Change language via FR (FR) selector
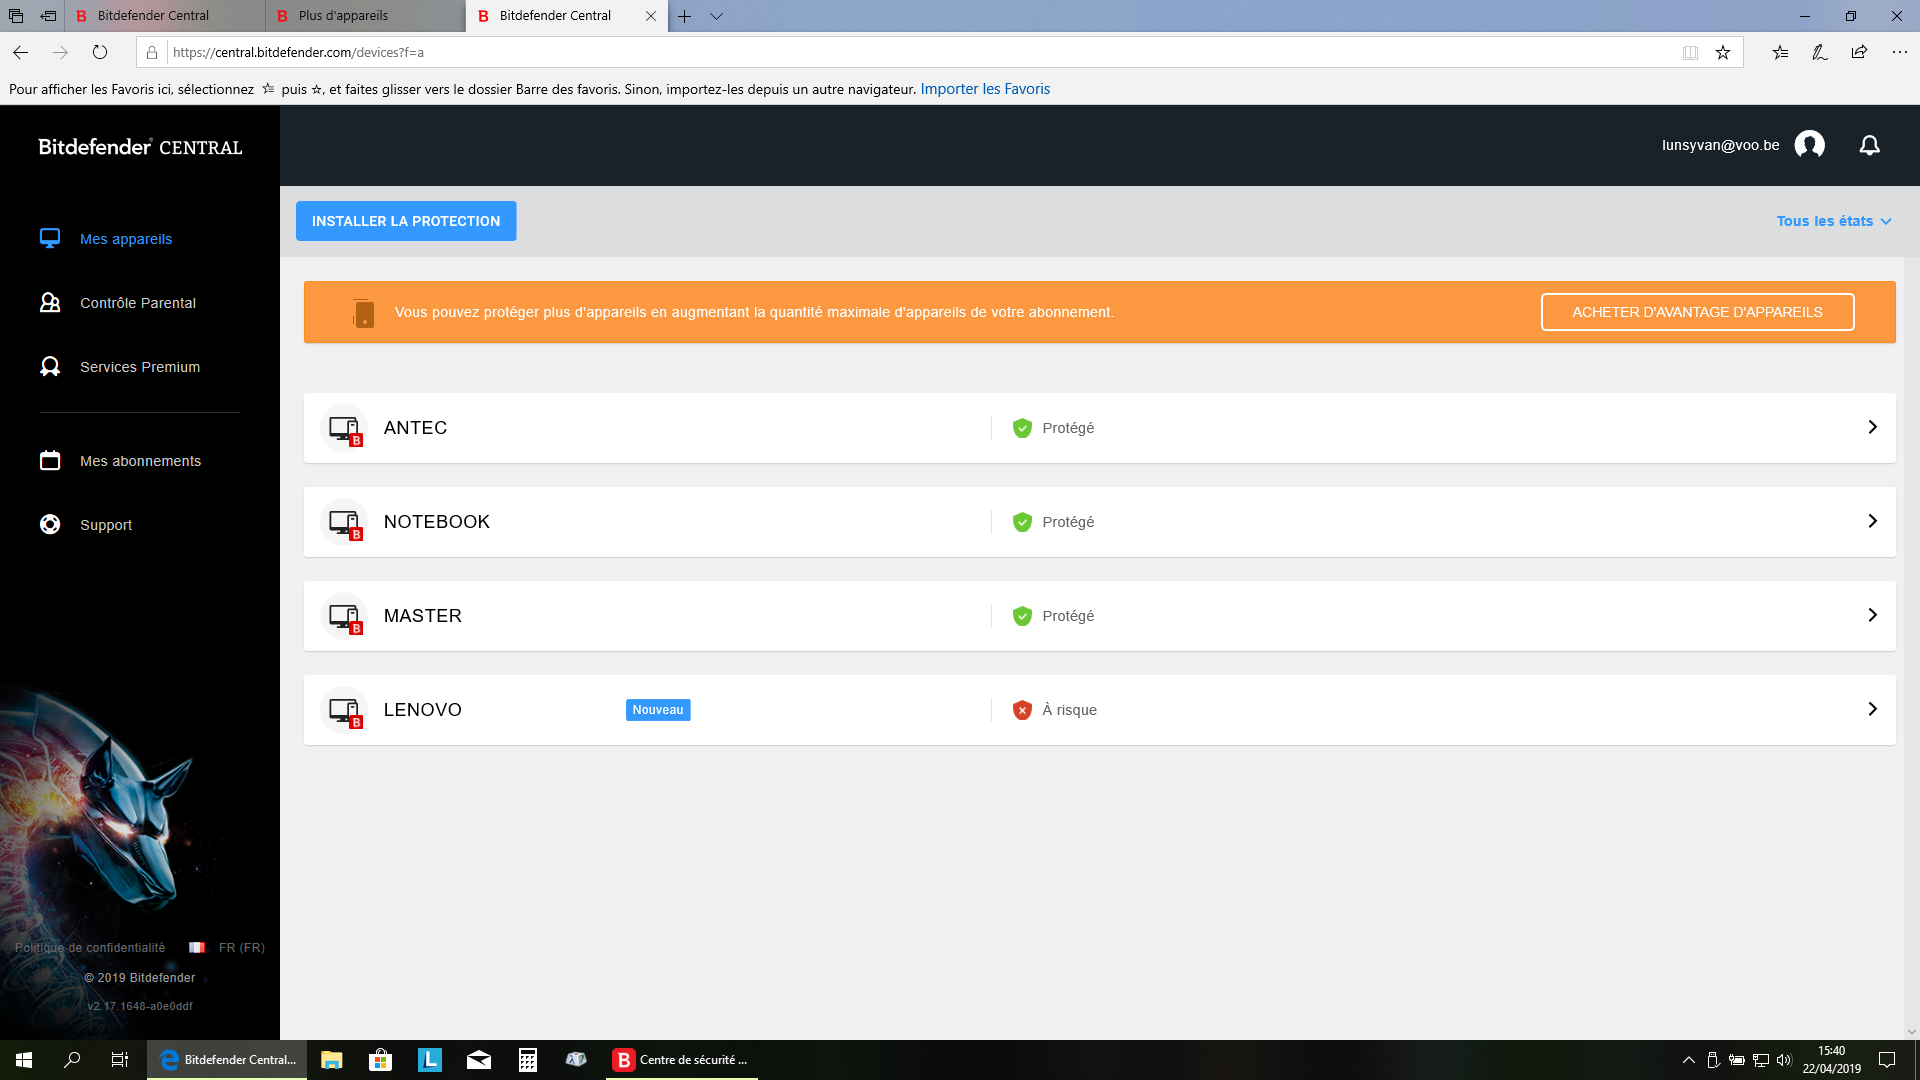The image size is (1920, 1080). coord(227,948)
